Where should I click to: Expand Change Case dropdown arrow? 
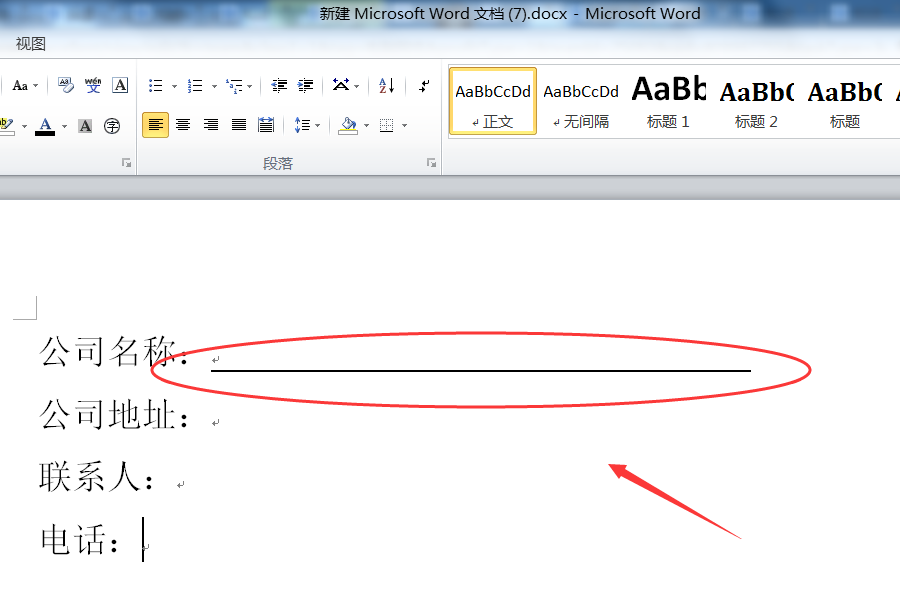[36, 86]
